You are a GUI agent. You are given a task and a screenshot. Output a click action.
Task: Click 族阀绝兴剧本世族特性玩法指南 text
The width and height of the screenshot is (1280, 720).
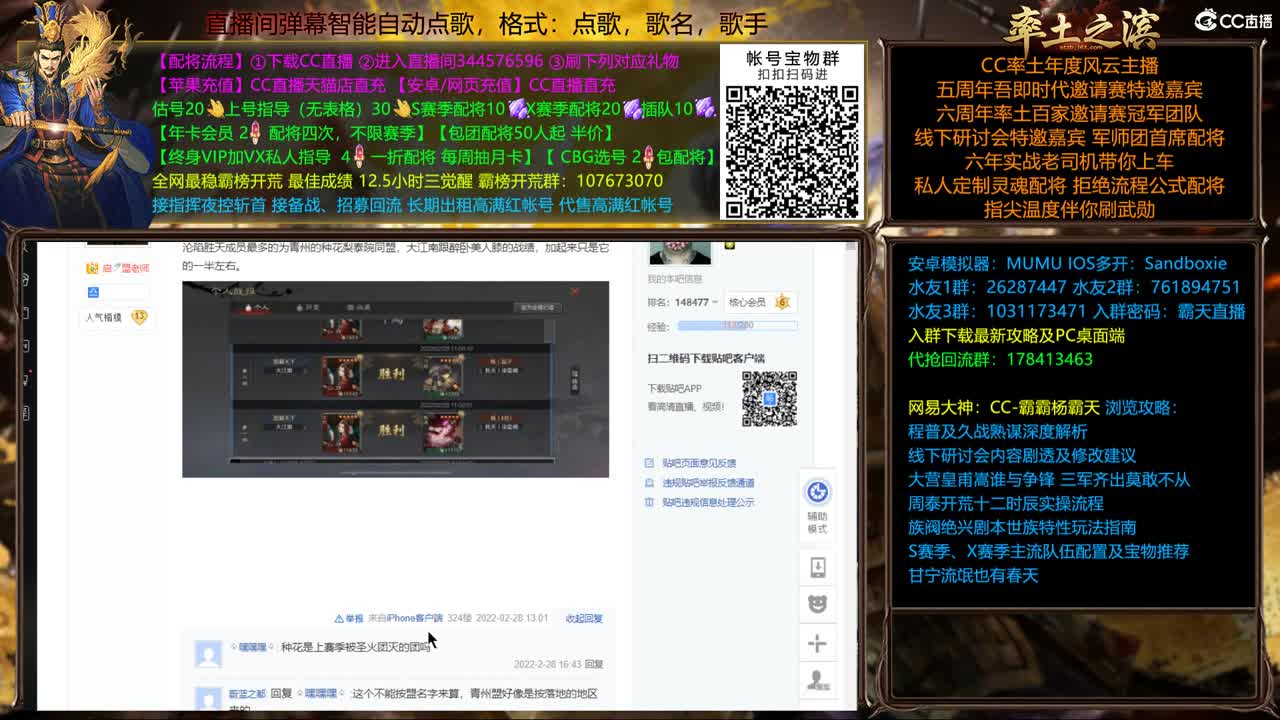point(1022,527)
